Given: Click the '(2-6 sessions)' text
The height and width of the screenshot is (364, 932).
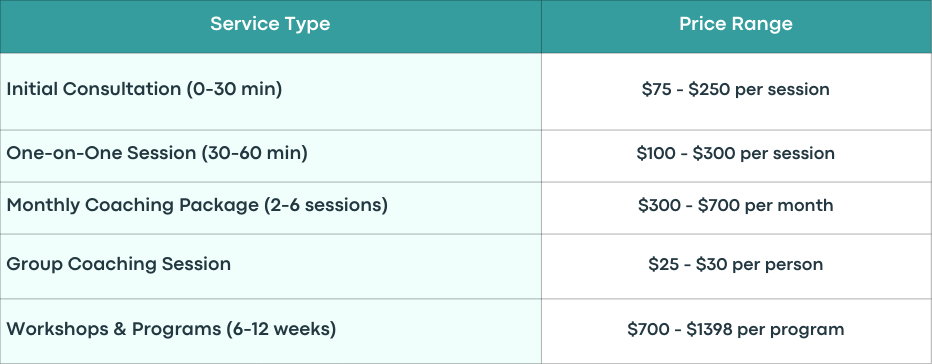Looking at the screenshot, I should (326, 205).
